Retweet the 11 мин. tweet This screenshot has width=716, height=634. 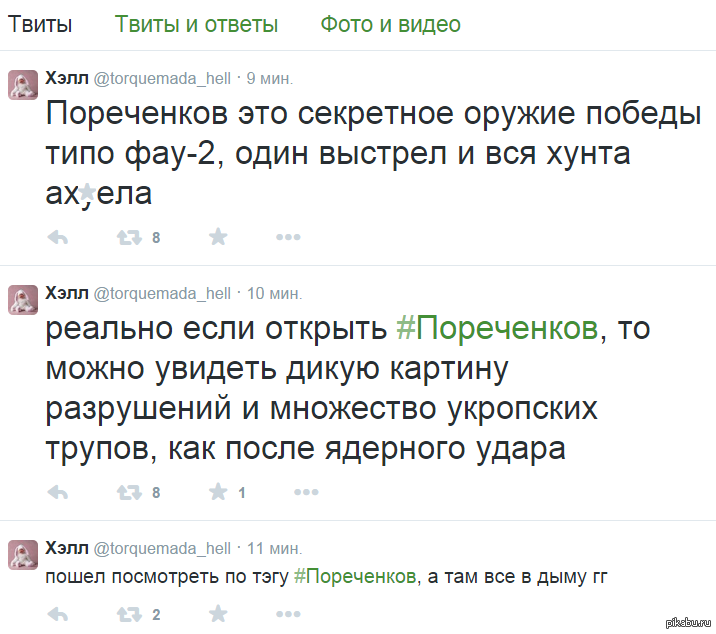pyautogui.click(x=129, y=613)
